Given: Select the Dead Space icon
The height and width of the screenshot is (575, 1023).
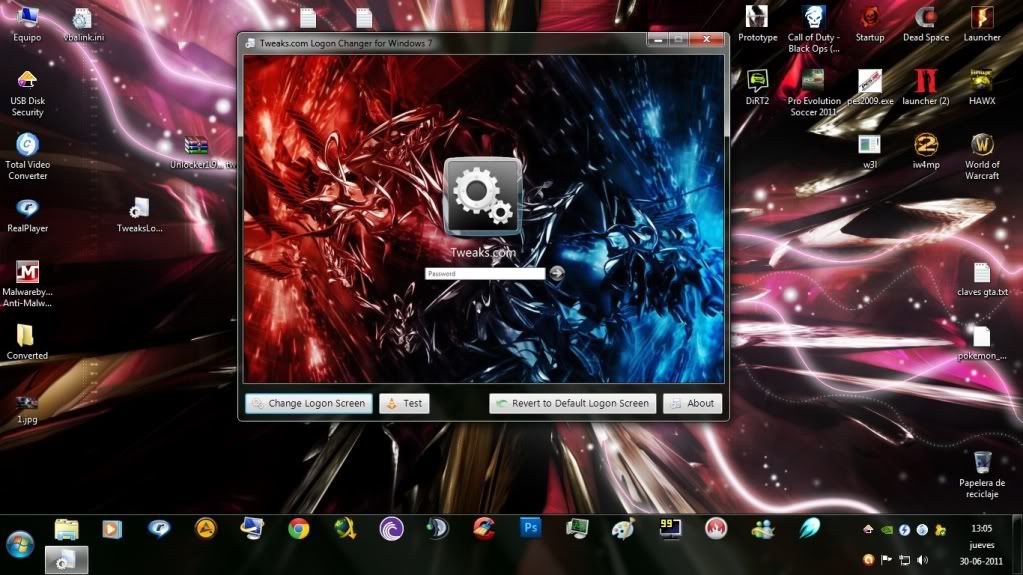Looking at the screenshot, I should 926,23.
